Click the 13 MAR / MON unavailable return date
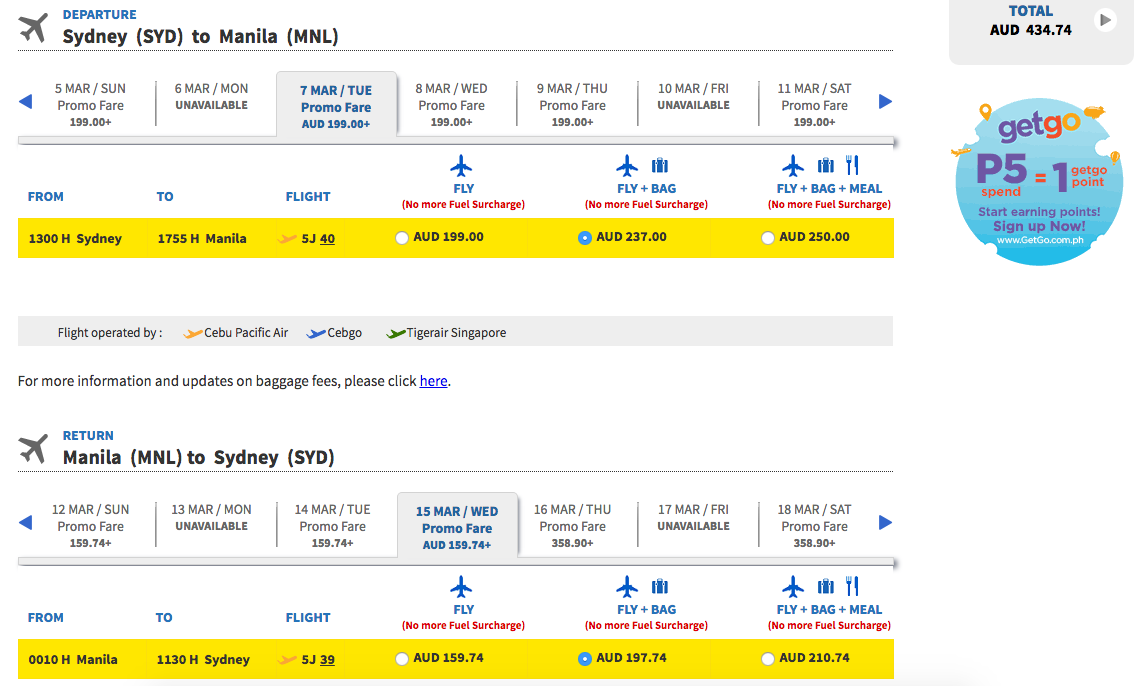The height and width of the screenshot is (686, 1145). point(211,517)
